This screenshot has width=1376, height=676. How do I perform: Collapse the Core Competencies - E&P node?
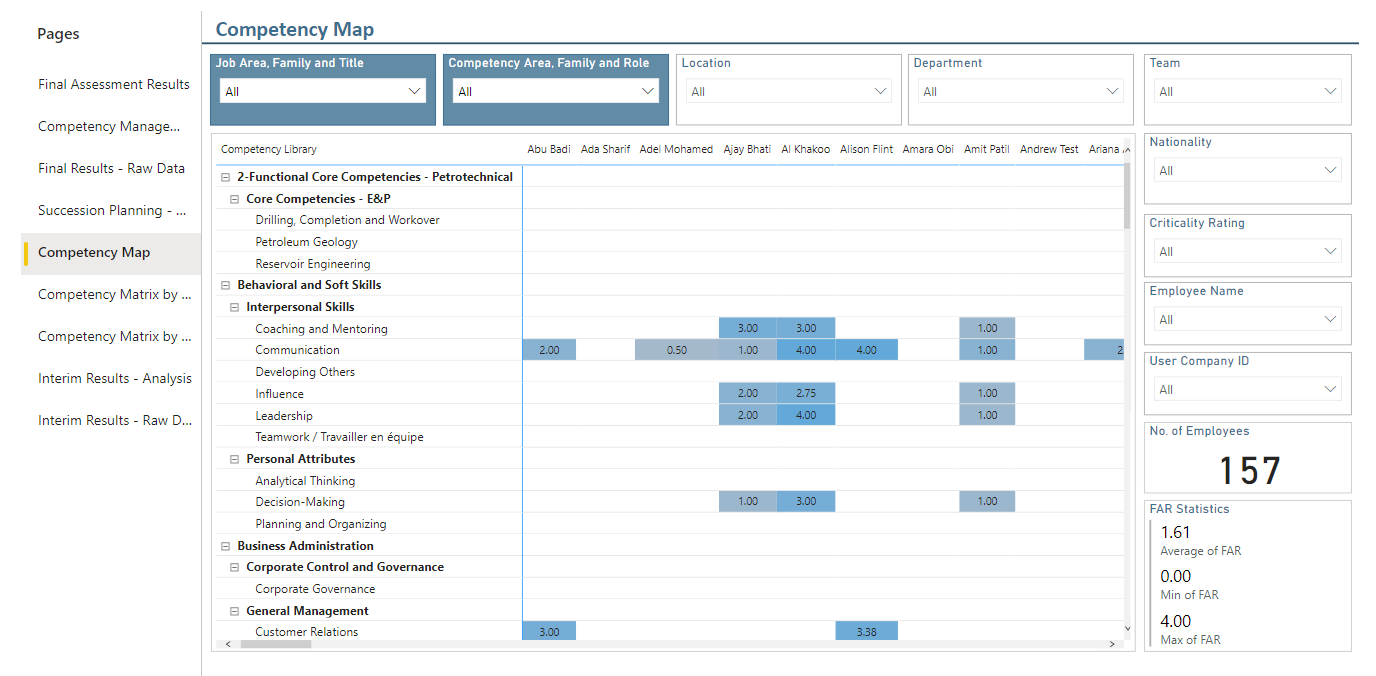[x=235, y=199]
